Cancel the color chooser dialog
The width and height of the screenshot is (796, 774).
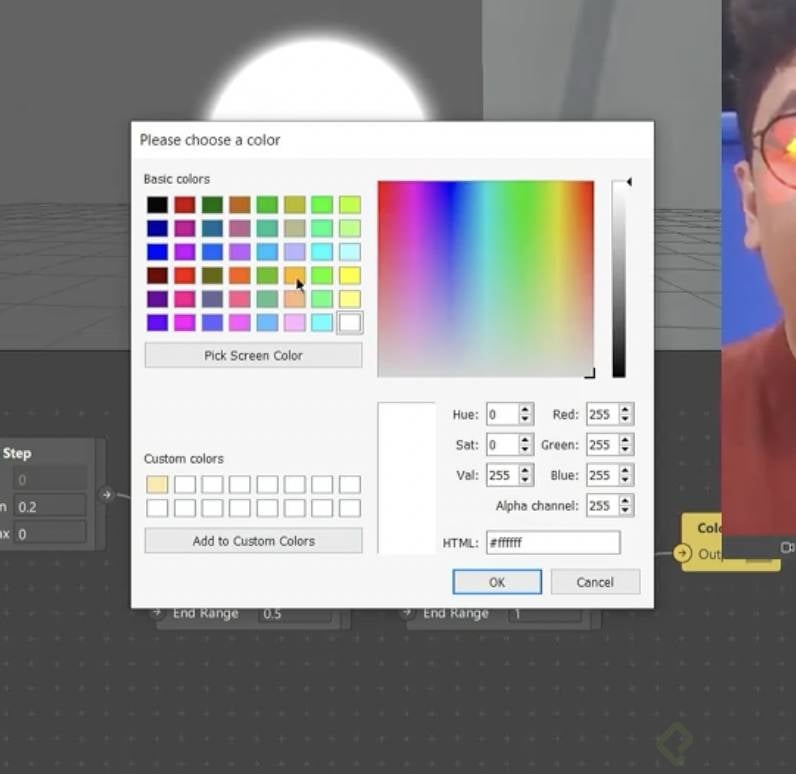[x=595, y=582]
